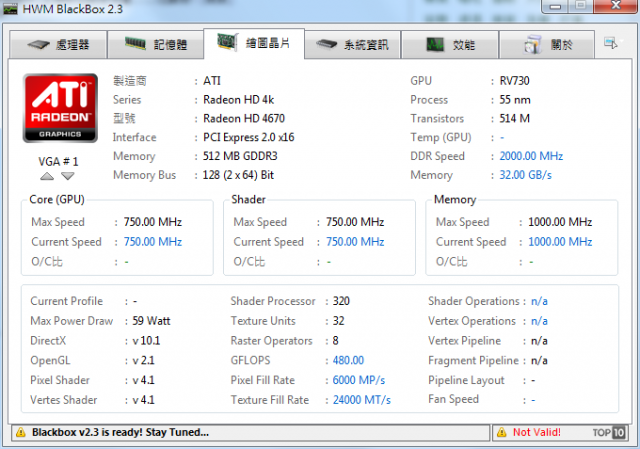Click the 514 M transistors value
The height and width of the screenshot is (449, 640).
515,118
